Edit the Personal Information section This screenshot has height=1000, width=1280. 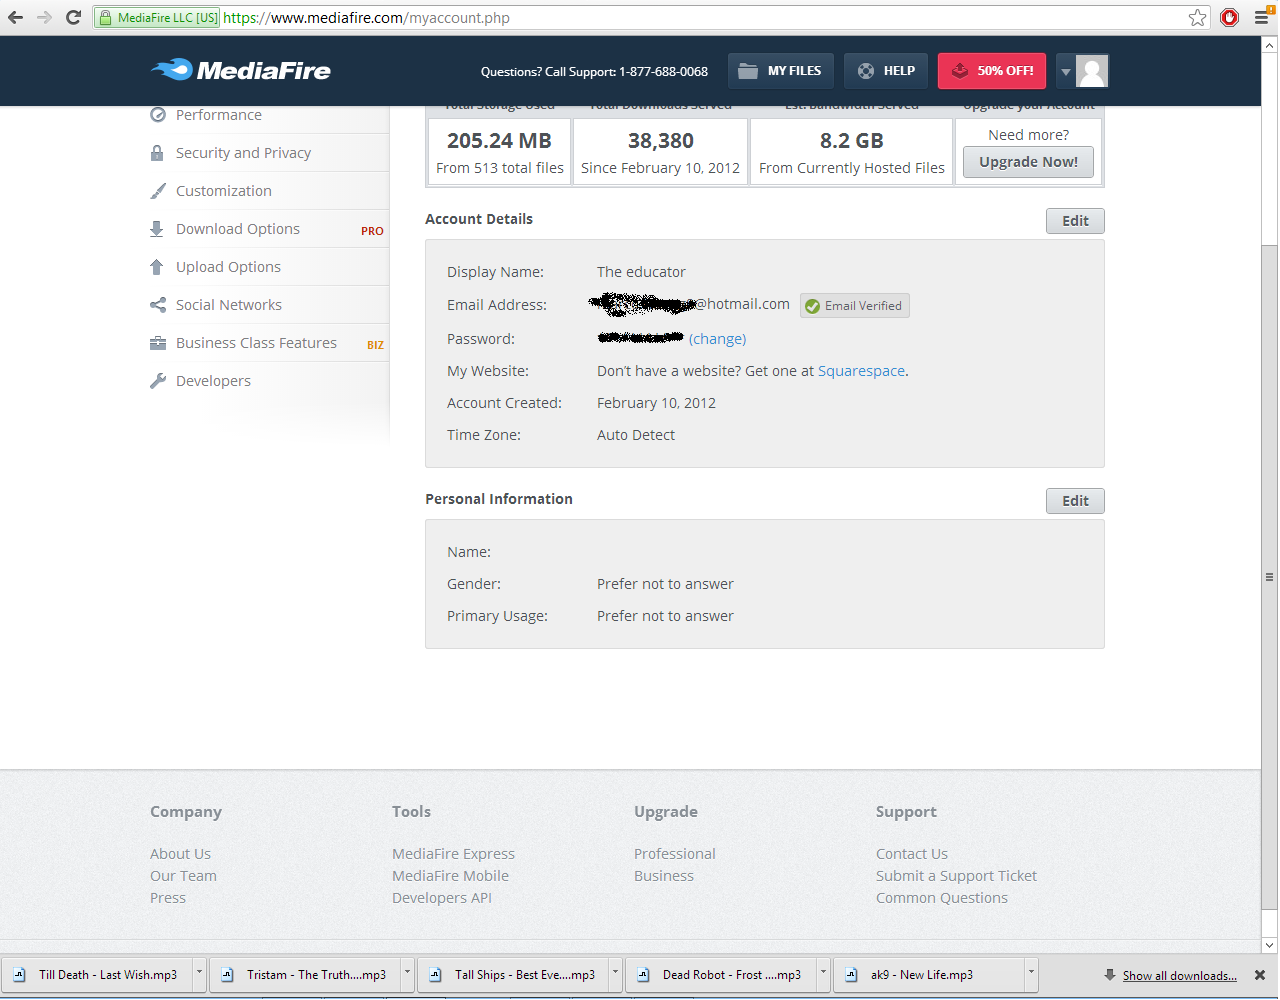[1075, 501]
